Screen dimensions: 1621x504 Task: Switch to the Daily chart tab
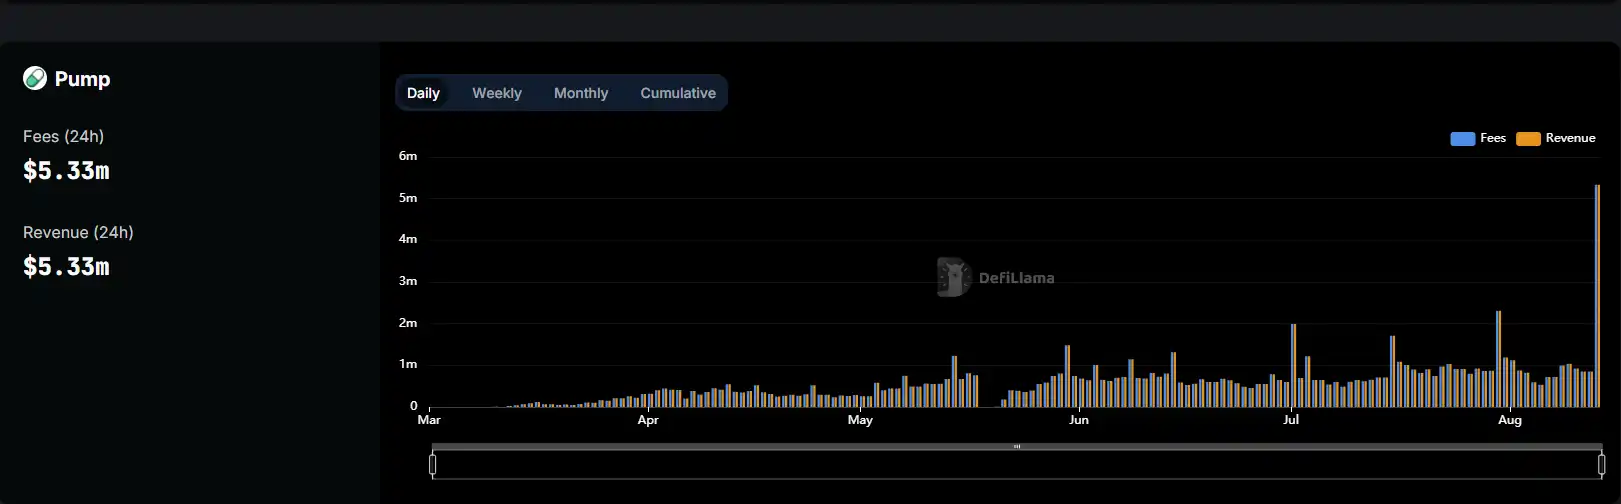423,93
